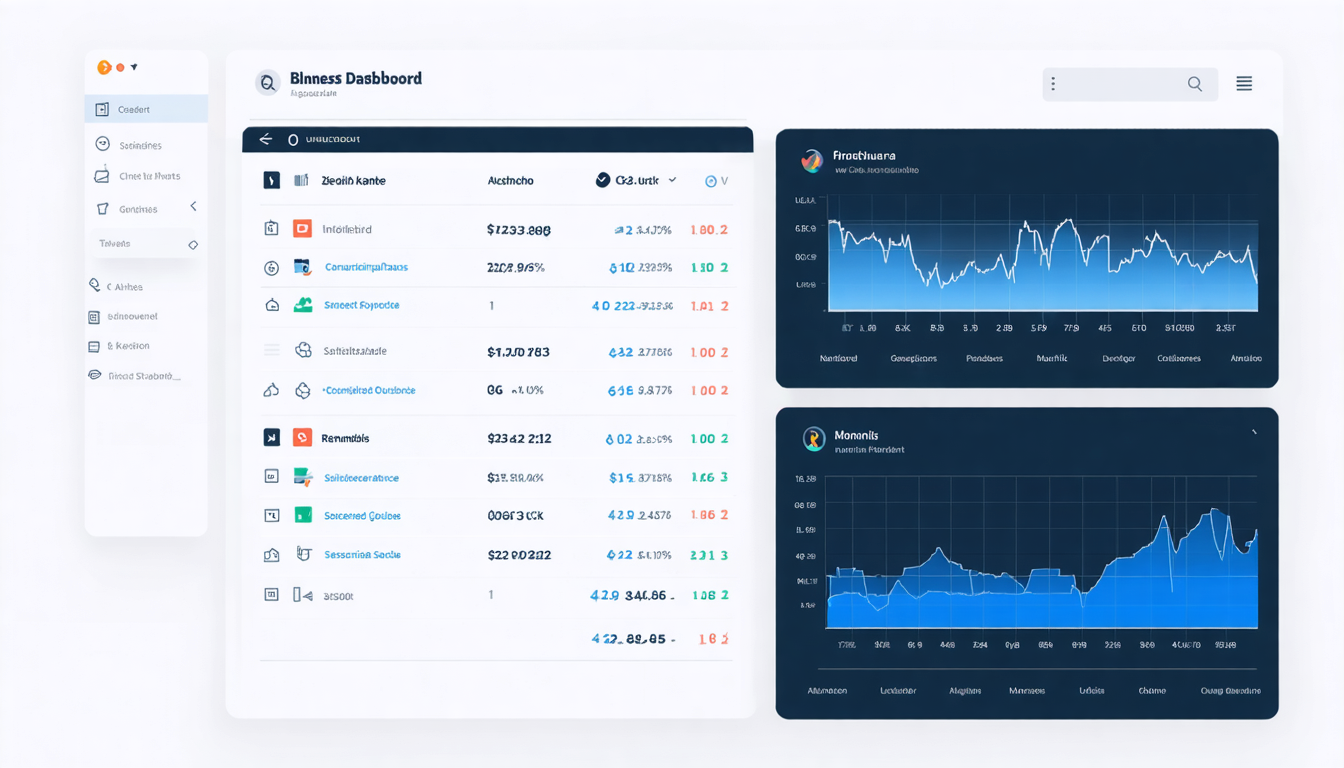Toggle the leading box in the 'Sorcered Goubee' row
Image resolution: width=1344 pixels, height=768 pixels.
pyautogui.click(x=271, y=516)
